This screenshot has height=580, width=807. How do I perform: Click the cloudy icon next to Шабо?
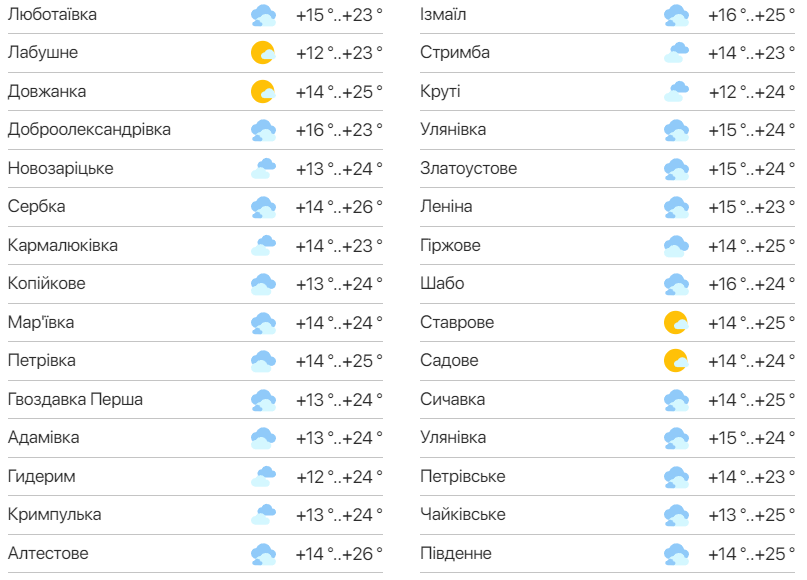[679, 283]
